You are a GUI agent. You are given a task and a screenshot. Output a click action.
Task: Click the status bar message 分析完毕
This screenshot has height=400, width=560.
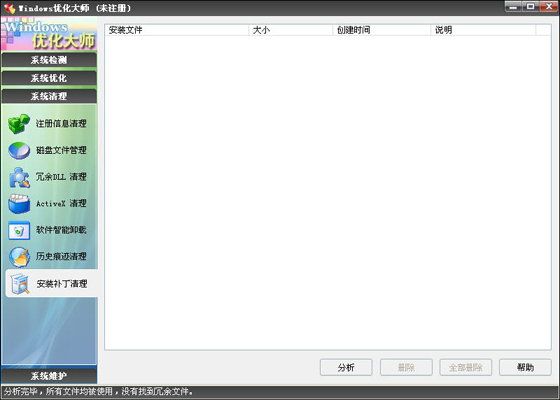click(99, 391)
